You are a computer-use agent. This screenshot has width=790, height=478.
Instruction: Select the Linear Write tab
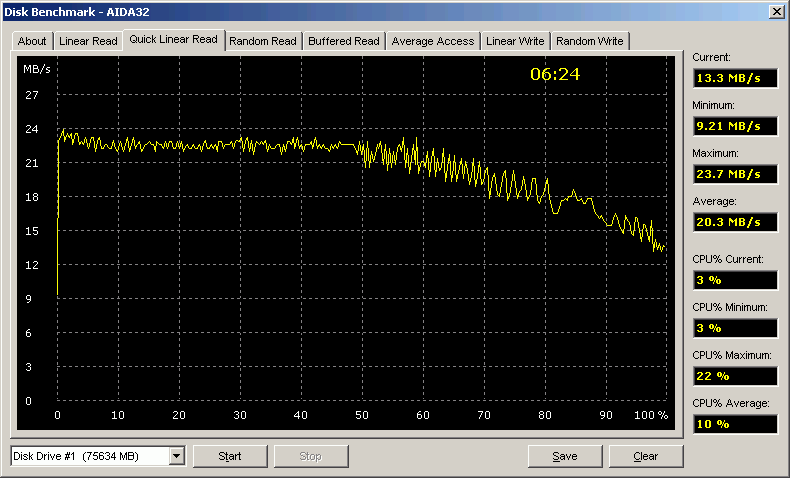tap(515, 41)
